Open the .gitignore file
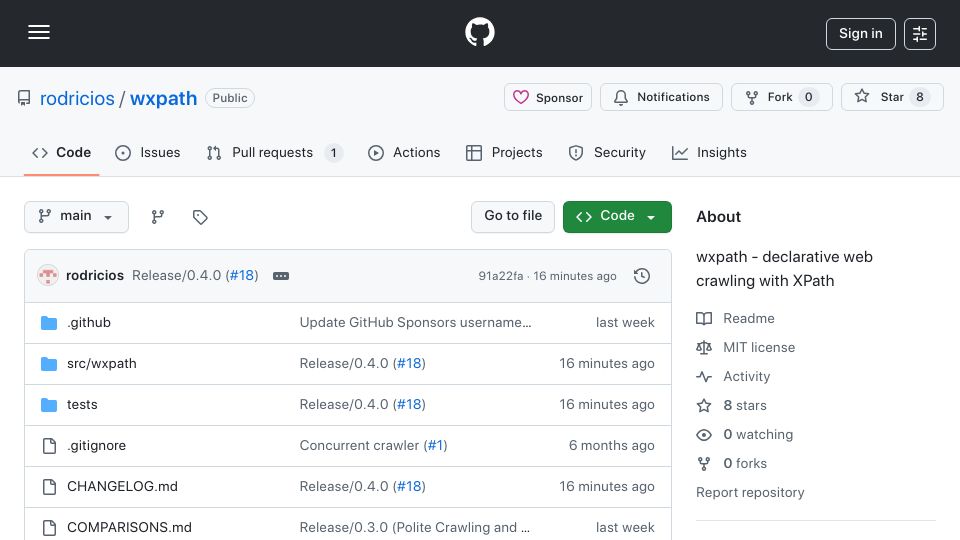The width and height of the screenshot is (960, 540). (x=96, y=446)
